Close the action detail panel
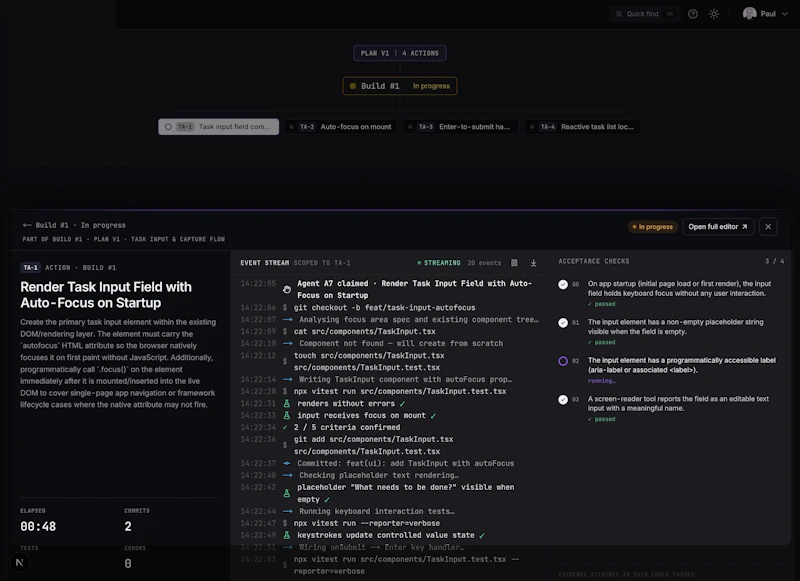The width and height of the screenshot is (800, 581). click(768, 226)
